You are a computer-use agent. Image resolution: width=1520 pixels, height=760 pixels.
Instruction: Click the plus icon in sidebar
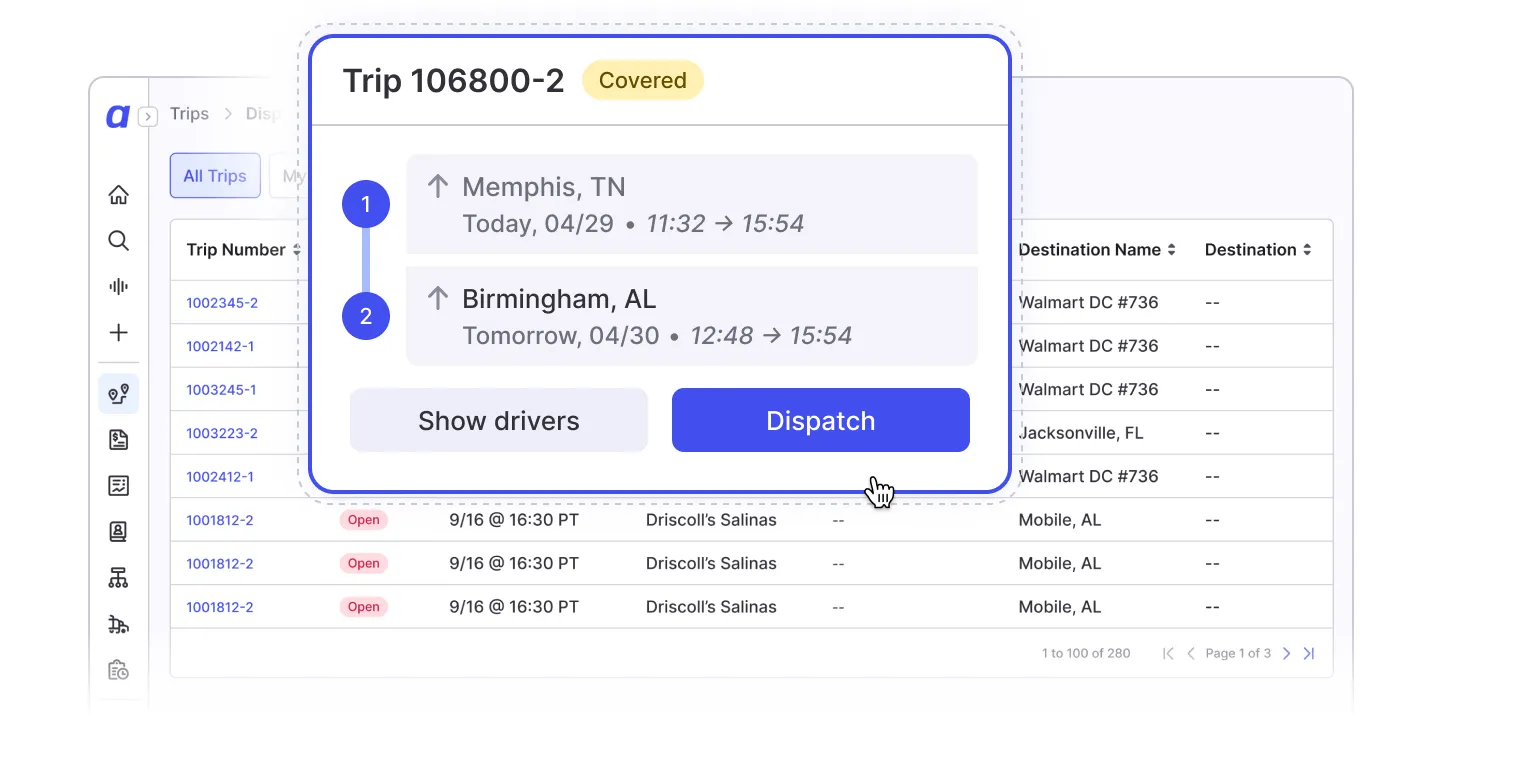point(118,333)
